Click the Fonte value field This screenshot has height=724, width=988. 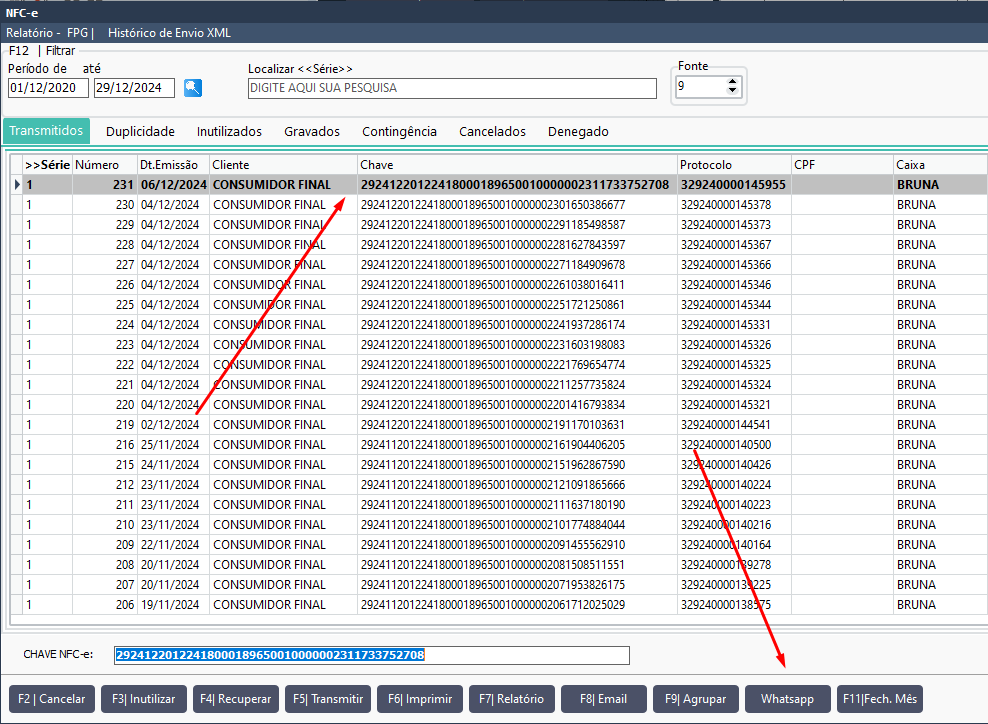700,86
